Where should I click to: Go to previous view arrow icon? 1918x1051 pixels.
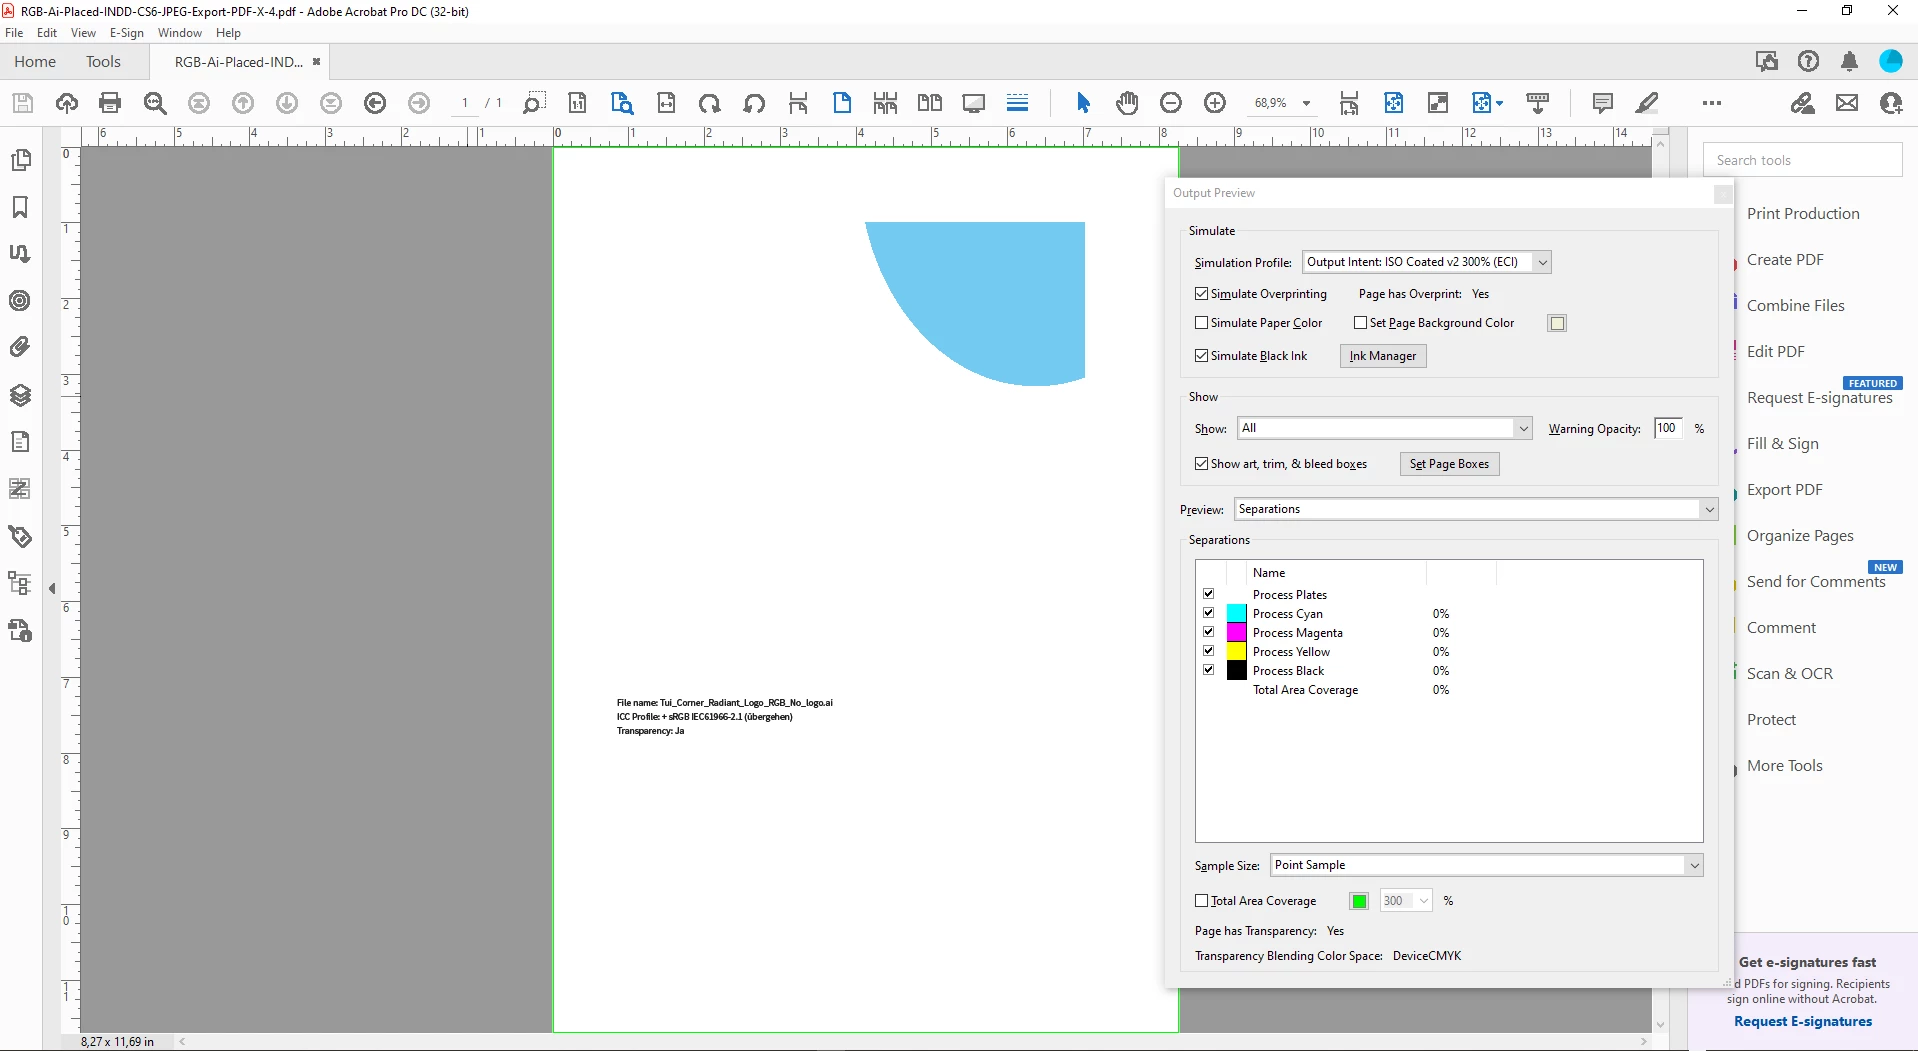[375, 103]
